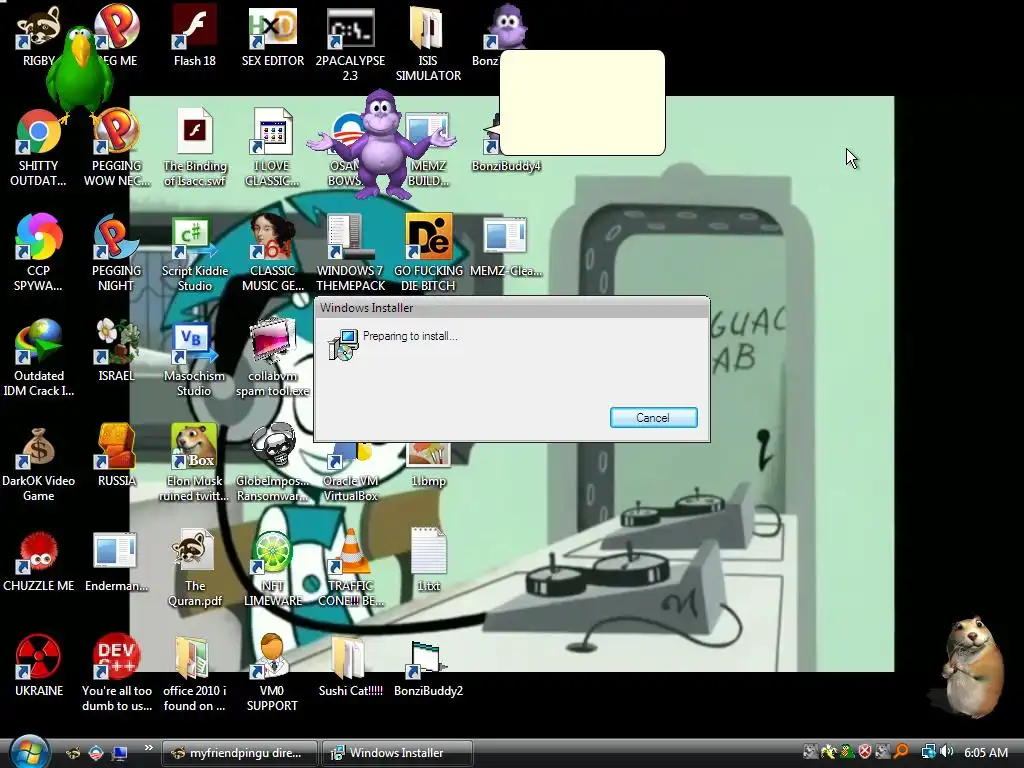Launch the NFT LIMEWARE shortcut
The height and width of the screenshot is (768, 1024).
272,568
